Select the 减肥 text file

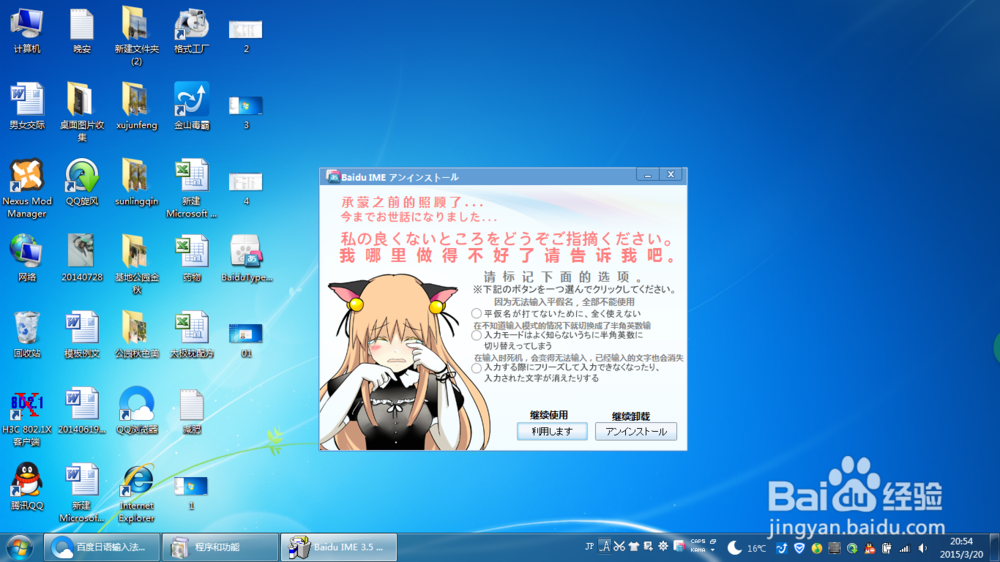pyautogui.click(x=191, y=410)
